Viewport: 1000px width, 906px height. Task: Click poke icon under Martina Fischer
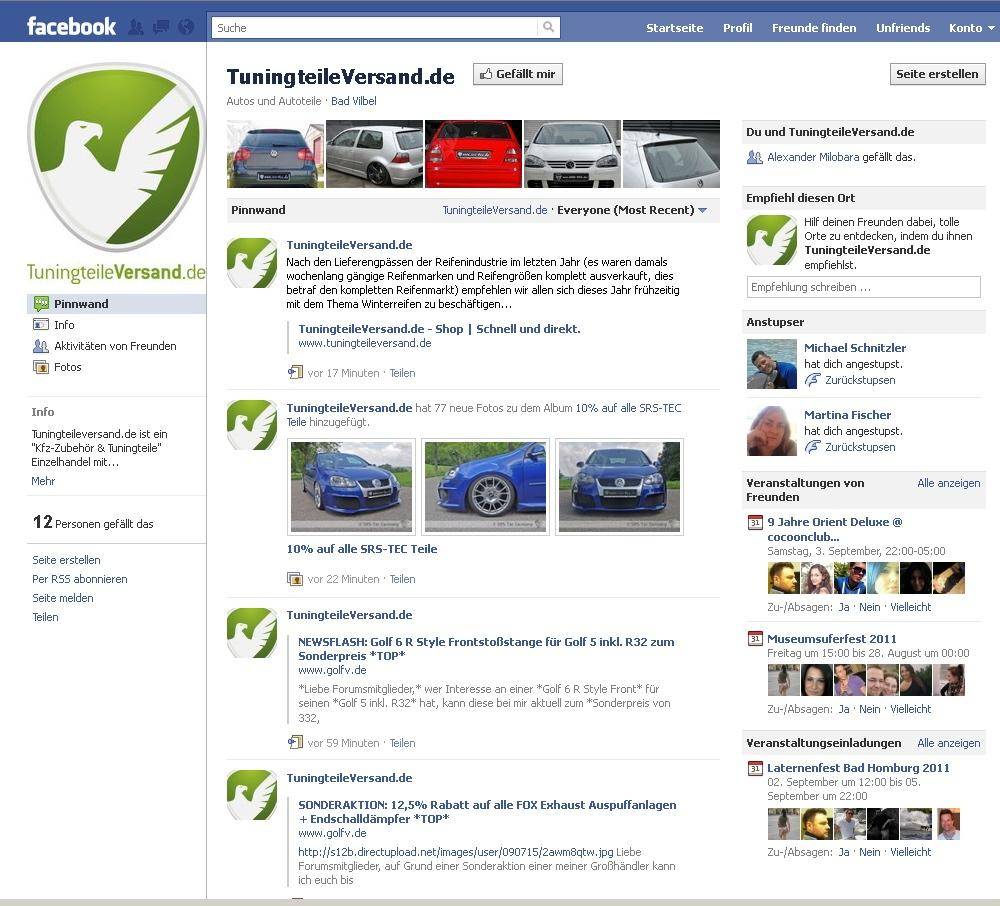tap(812, 447)
